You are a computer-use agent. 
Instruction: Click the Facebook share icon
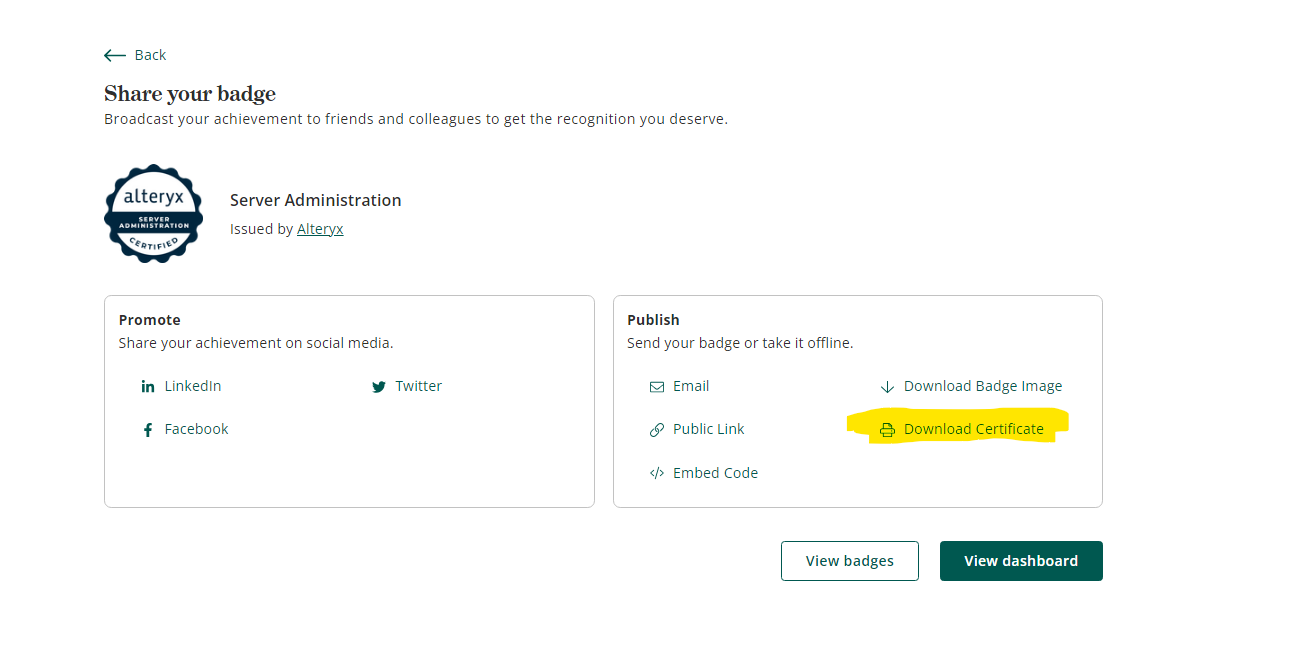(148, 429)
